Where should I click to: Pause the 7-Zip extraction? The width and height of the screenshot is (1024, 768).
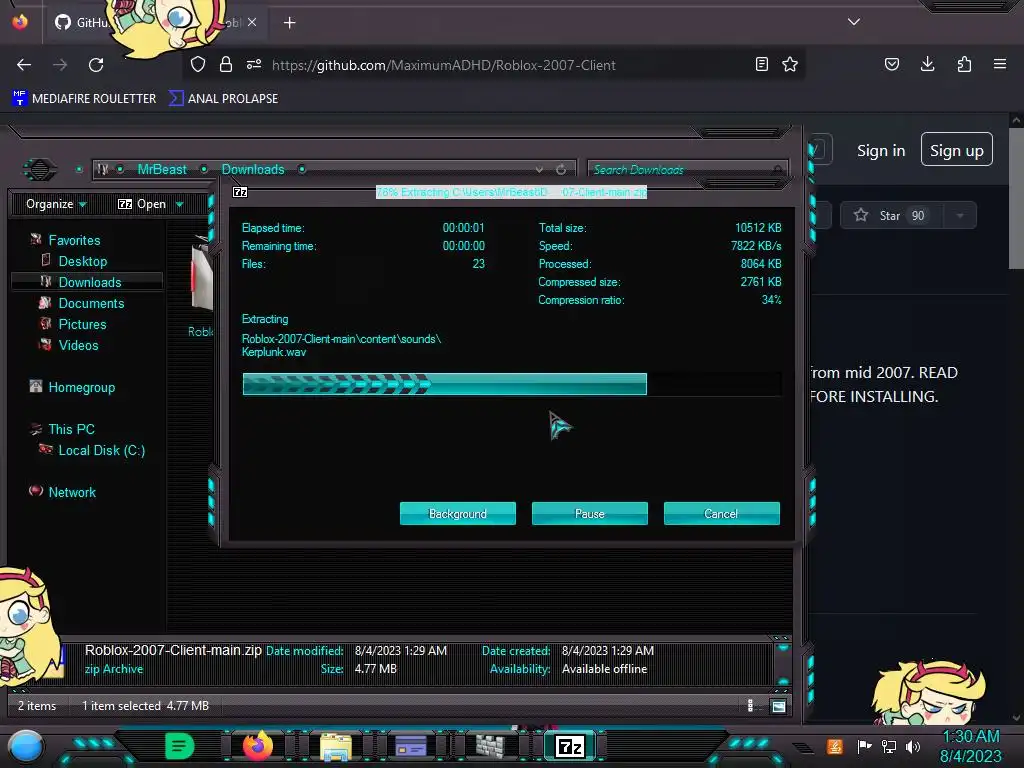click(590, 513)
